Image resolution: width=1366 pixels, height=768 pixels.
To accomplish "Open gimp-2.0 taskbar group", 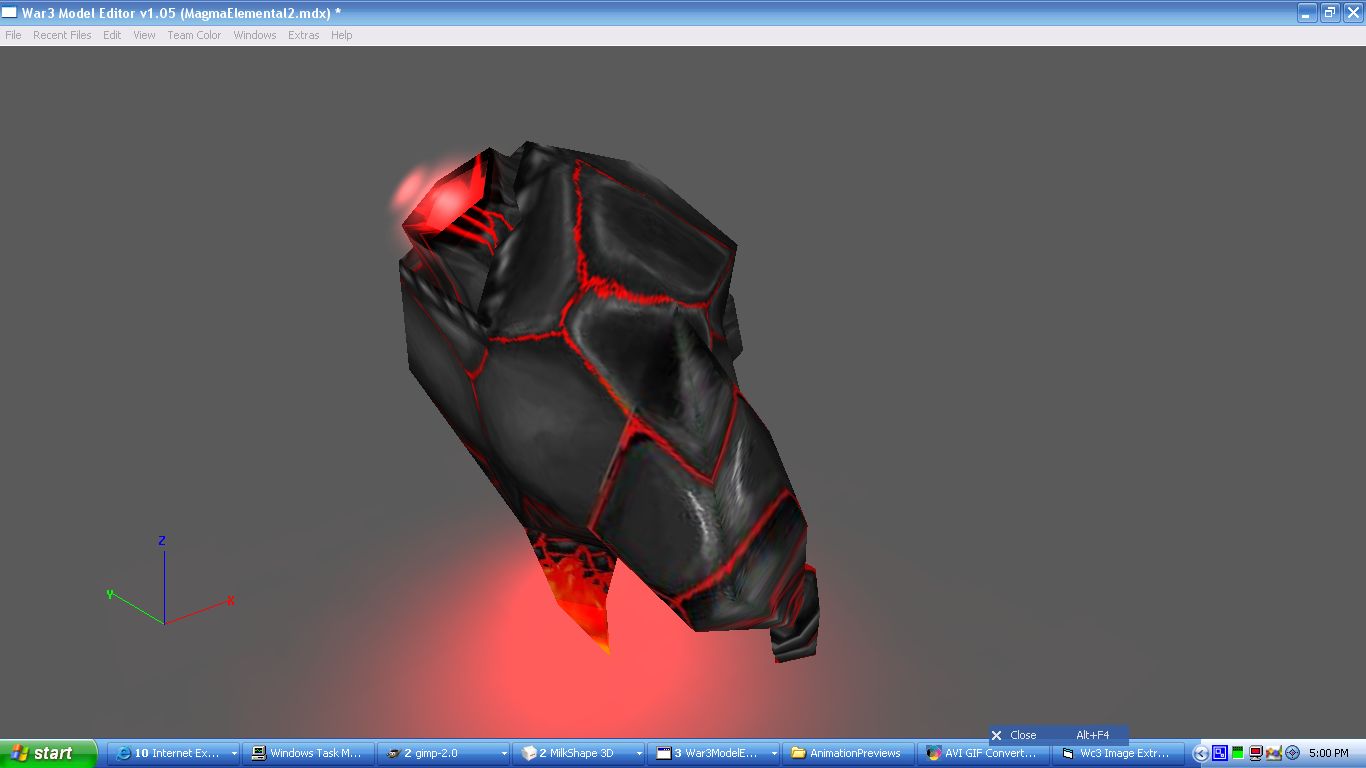I will point(445,753).
